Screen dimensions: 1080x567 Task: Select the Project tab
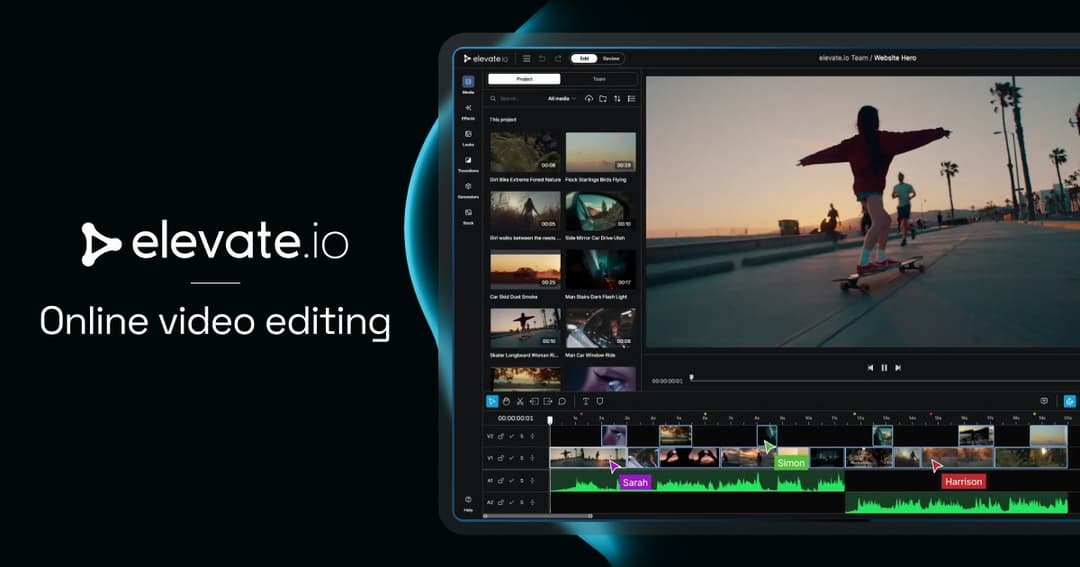click(524, 79)
